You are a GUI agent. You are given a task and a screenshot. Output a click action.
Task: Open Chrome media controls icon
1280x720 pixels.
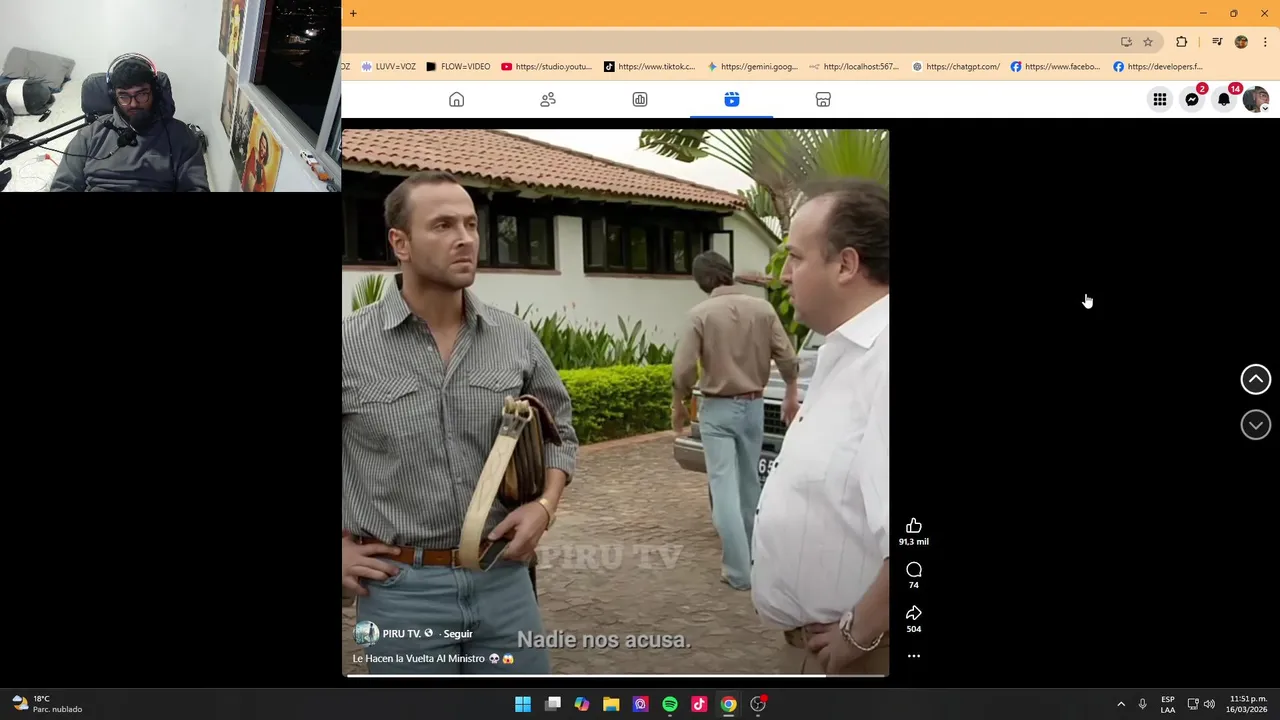coord(1217,42)
